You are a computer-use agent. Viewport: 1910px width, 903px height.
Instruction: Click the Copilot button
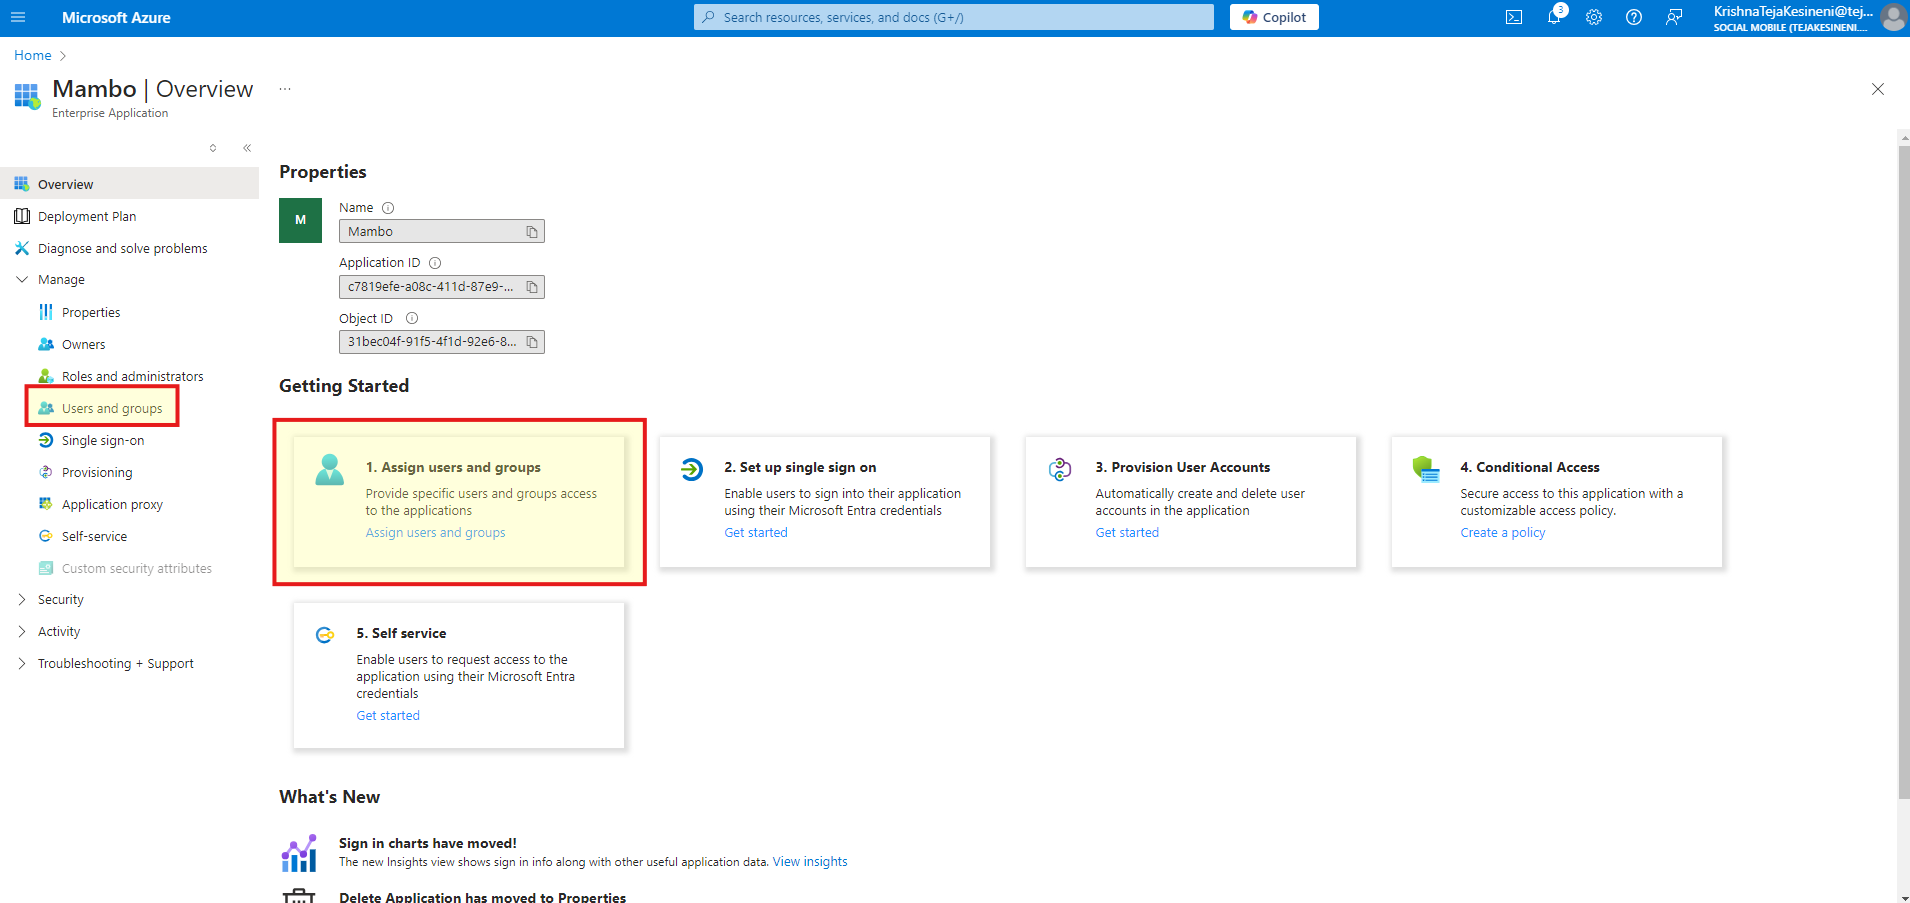pyautogui.click(x=1274, y=17)
